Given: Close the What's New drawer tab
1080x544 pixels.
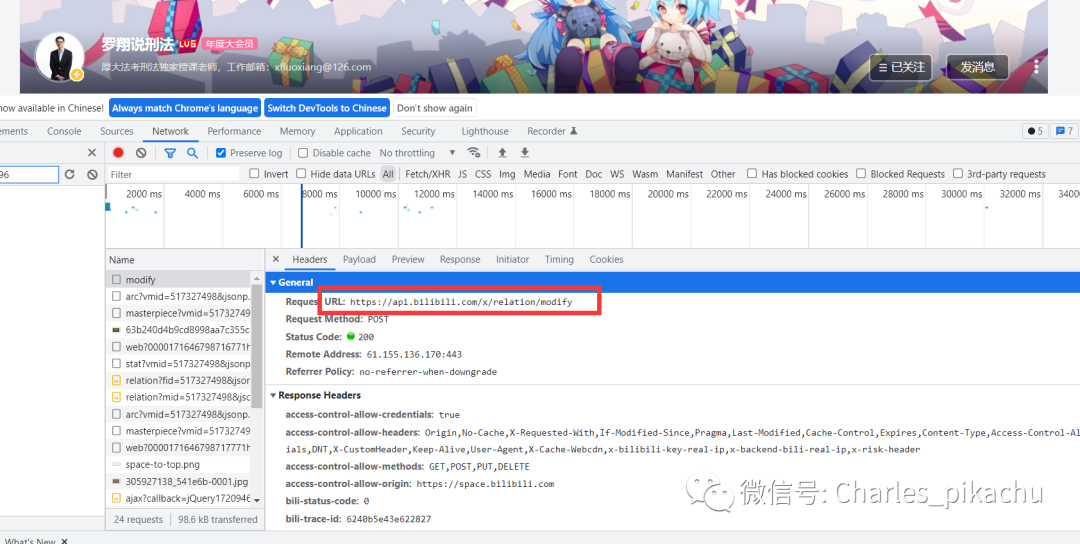Looking at the screenshot, I should click(x=65, y=541).
